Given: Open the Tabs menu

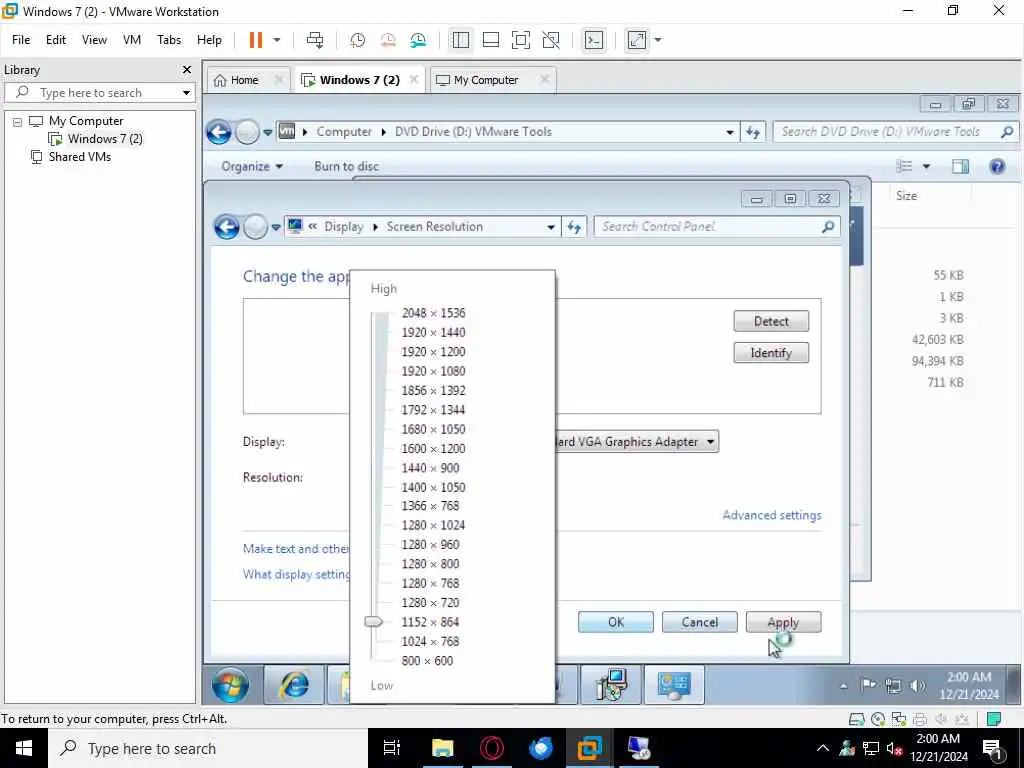Looking at the screenshot, I should [169, 40].
